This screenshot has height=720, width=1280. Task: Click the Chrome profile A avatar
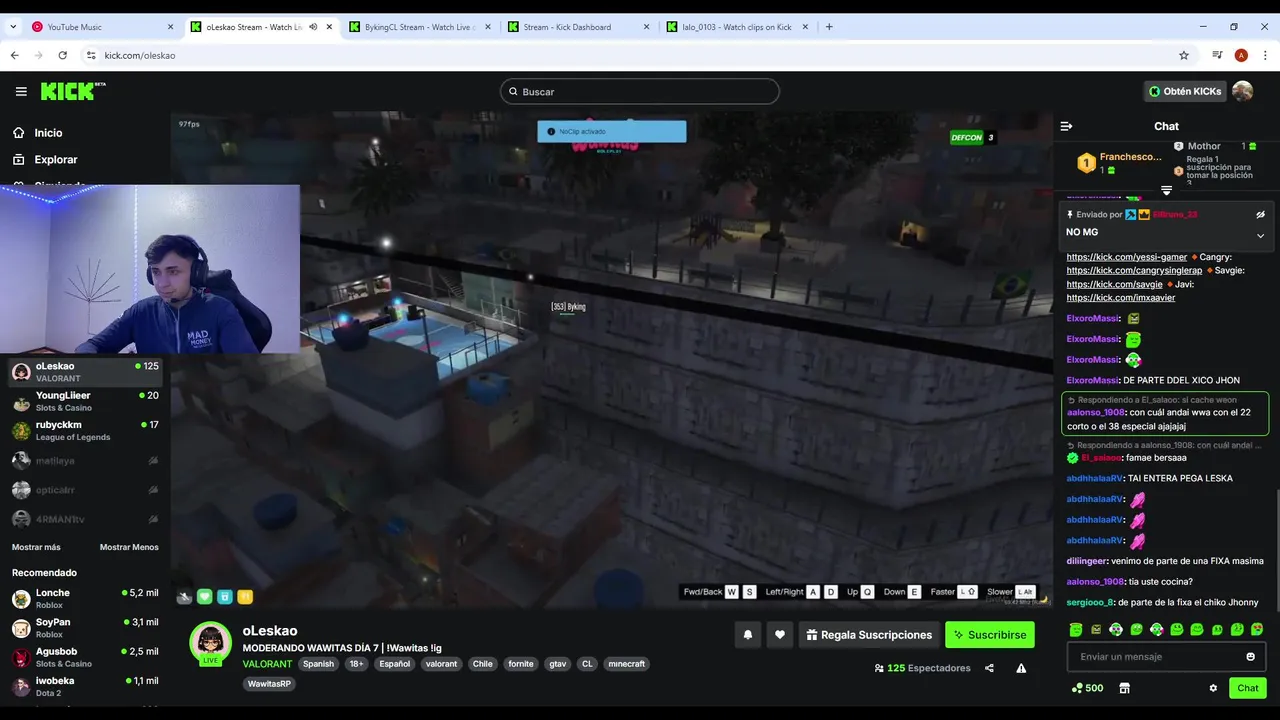1241,55
